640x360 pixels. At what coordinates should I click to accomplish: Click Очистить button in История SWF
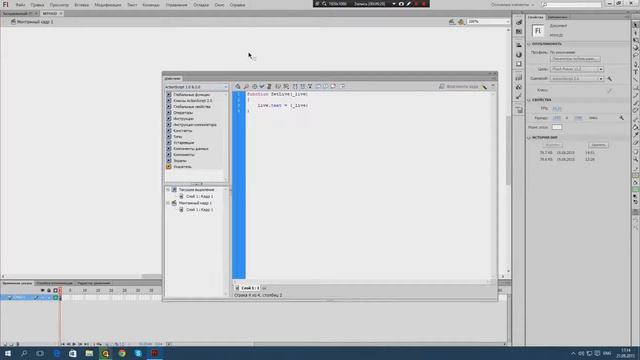(598, 145)
